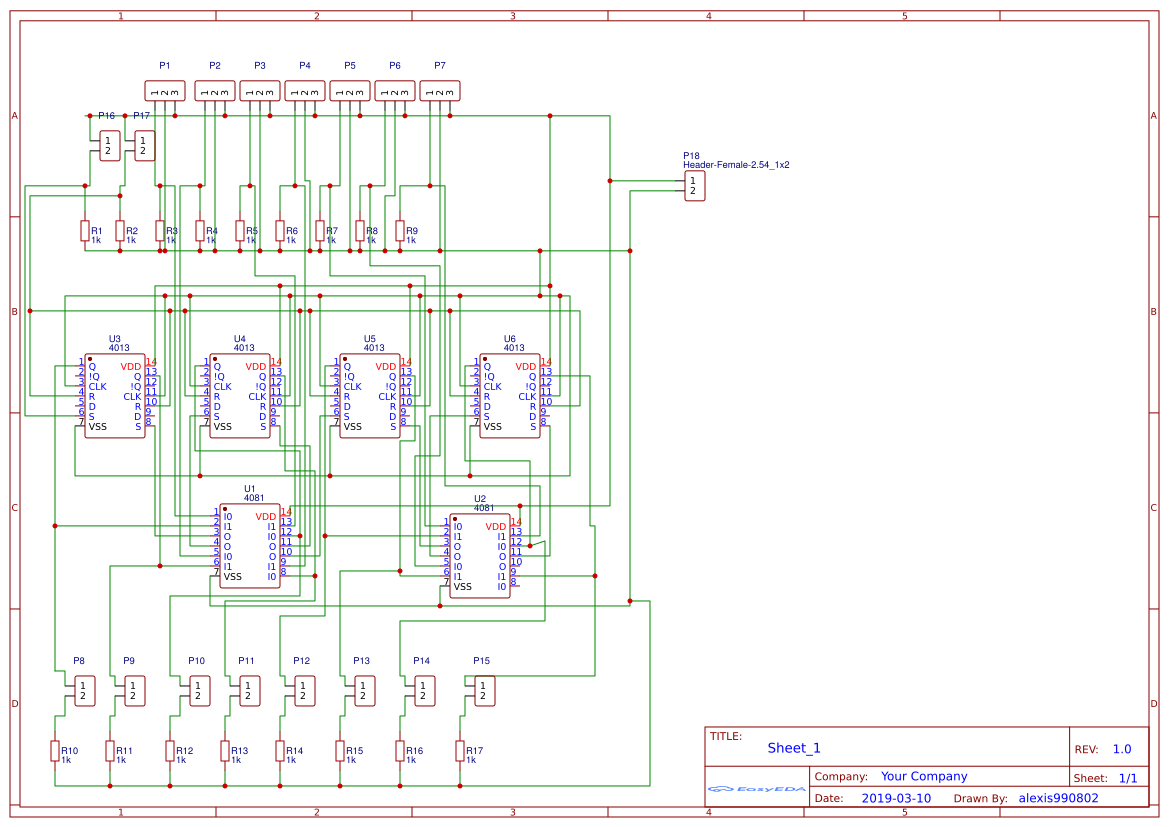1169x827 pixels.
Task: Click the Your Company field
Action: (x=924, y=776)
